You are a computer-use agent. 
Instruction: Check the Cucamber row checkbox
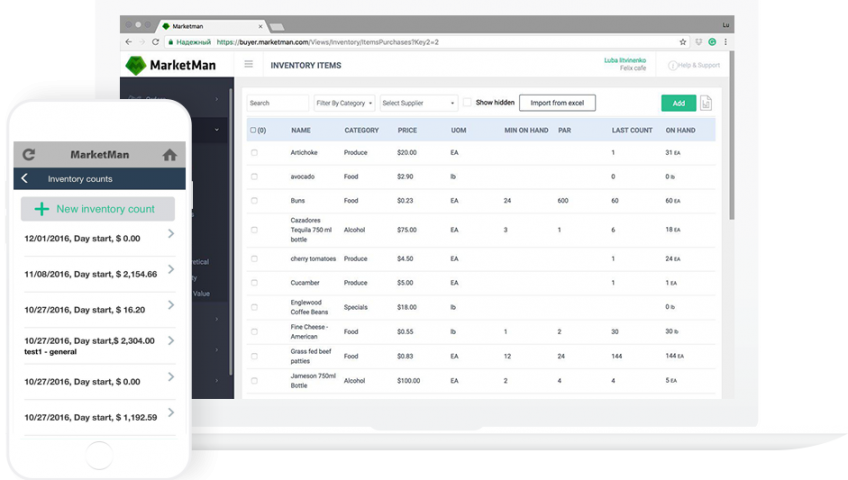[254, 283]
